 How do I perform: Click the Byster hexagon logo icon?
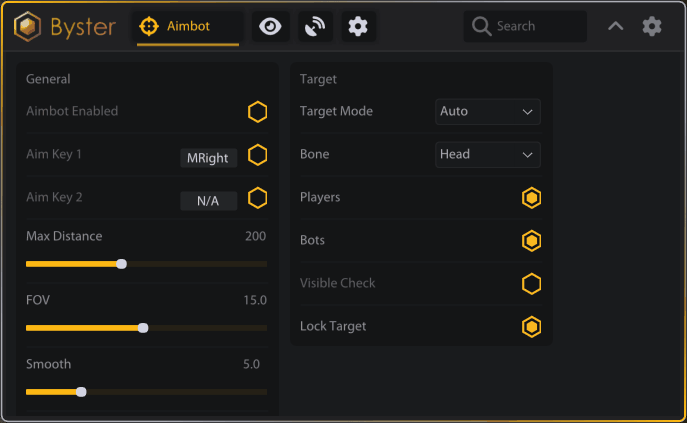coord(27,27)
